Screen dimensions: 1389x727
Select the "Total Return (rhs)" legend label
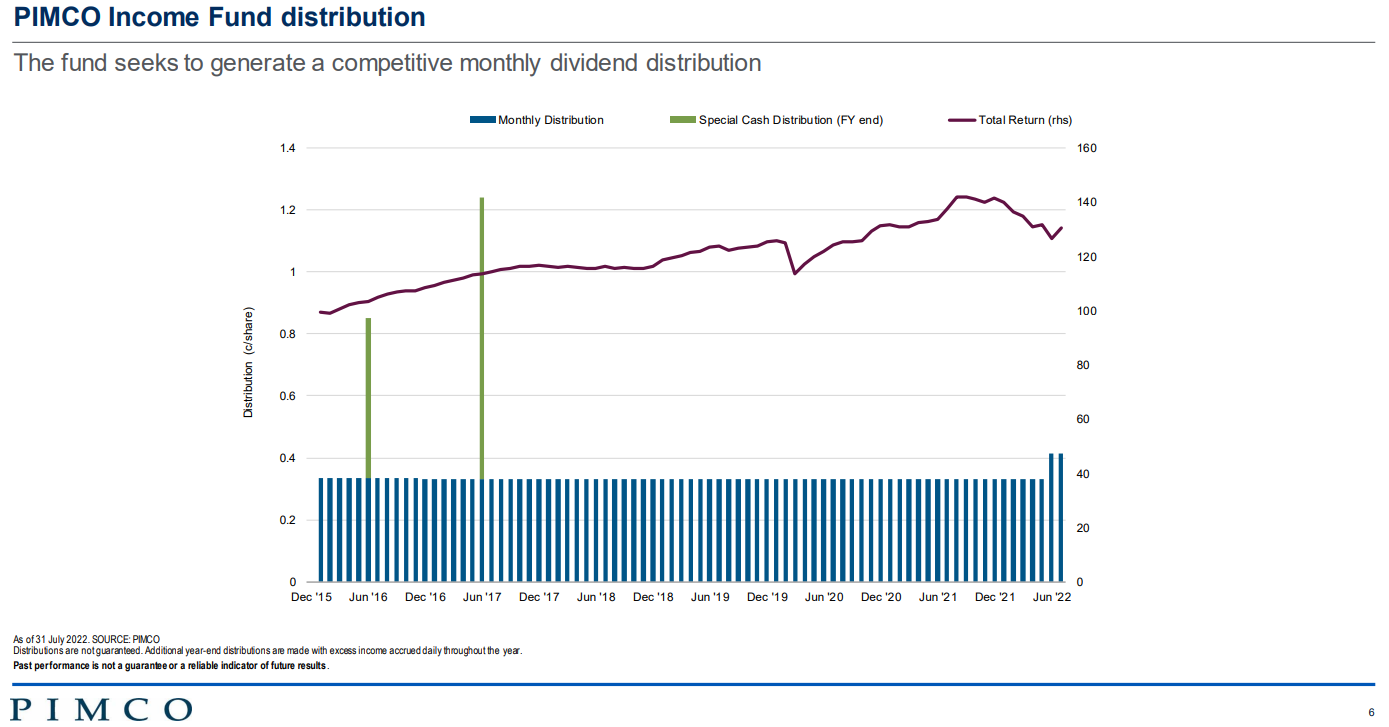pyautogui.click(x=1025, y=120)
